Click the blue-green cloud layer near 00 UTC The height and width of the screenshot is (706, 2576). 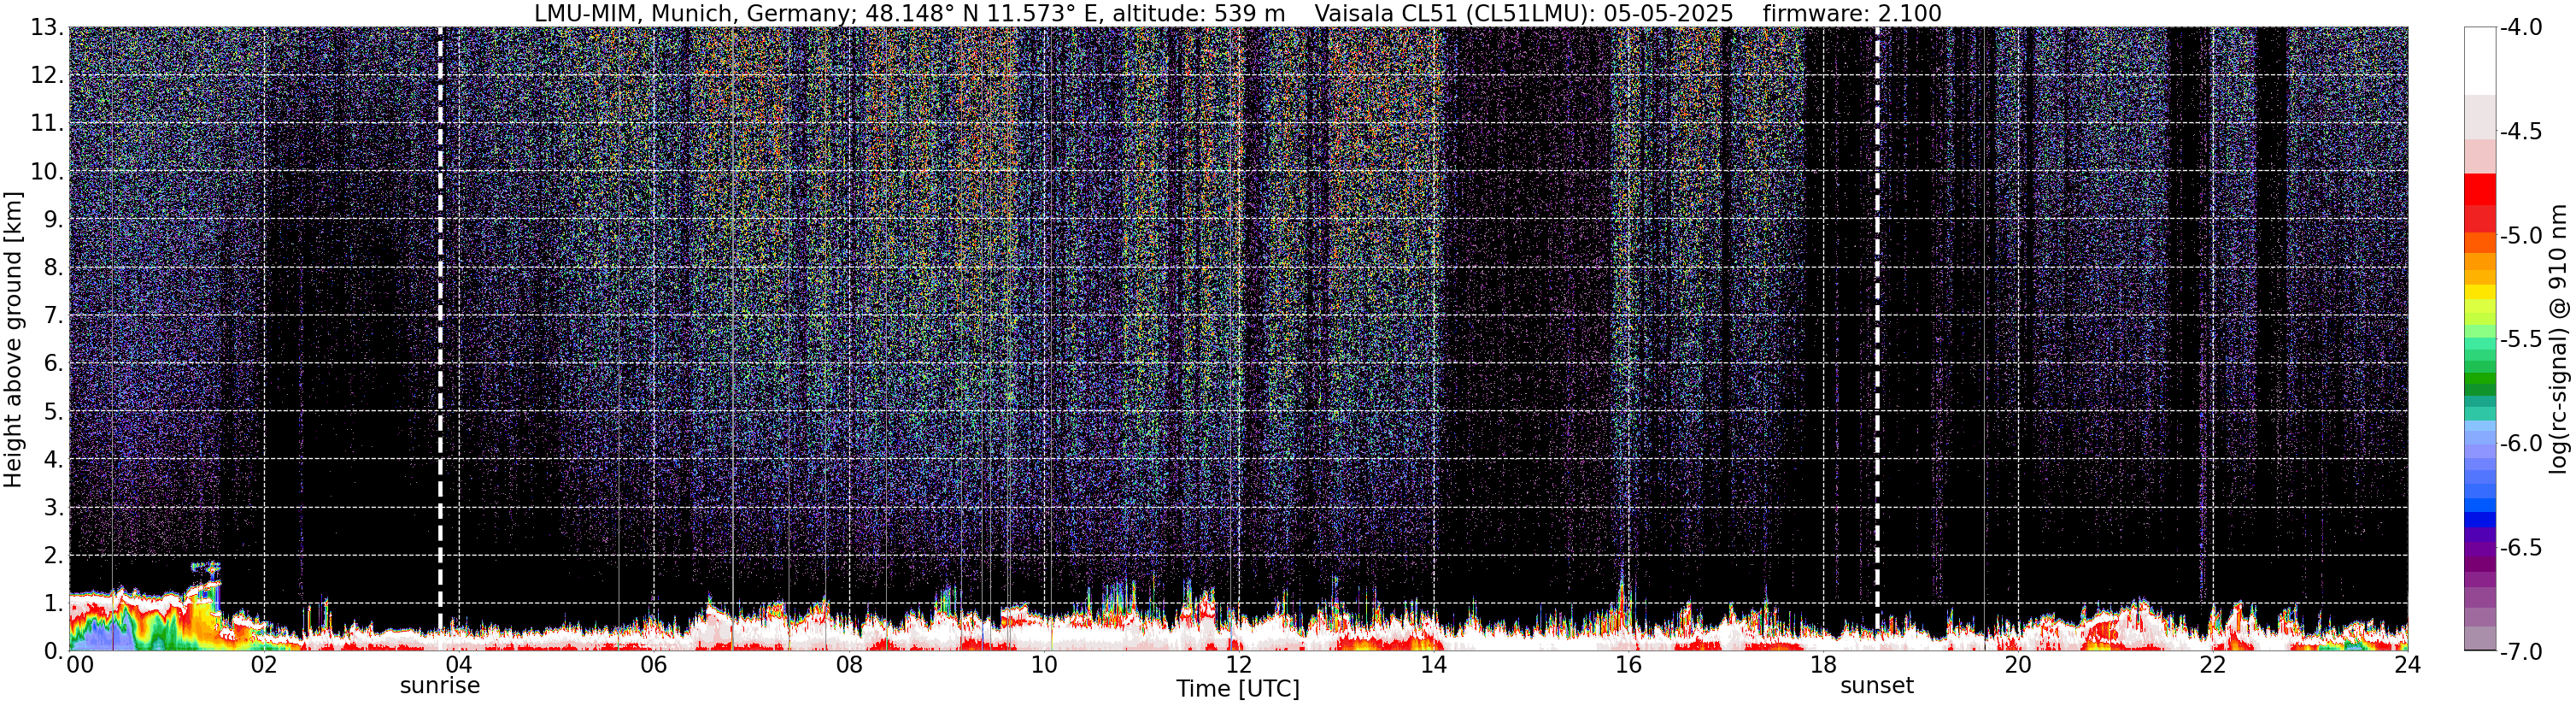[105, 634]
